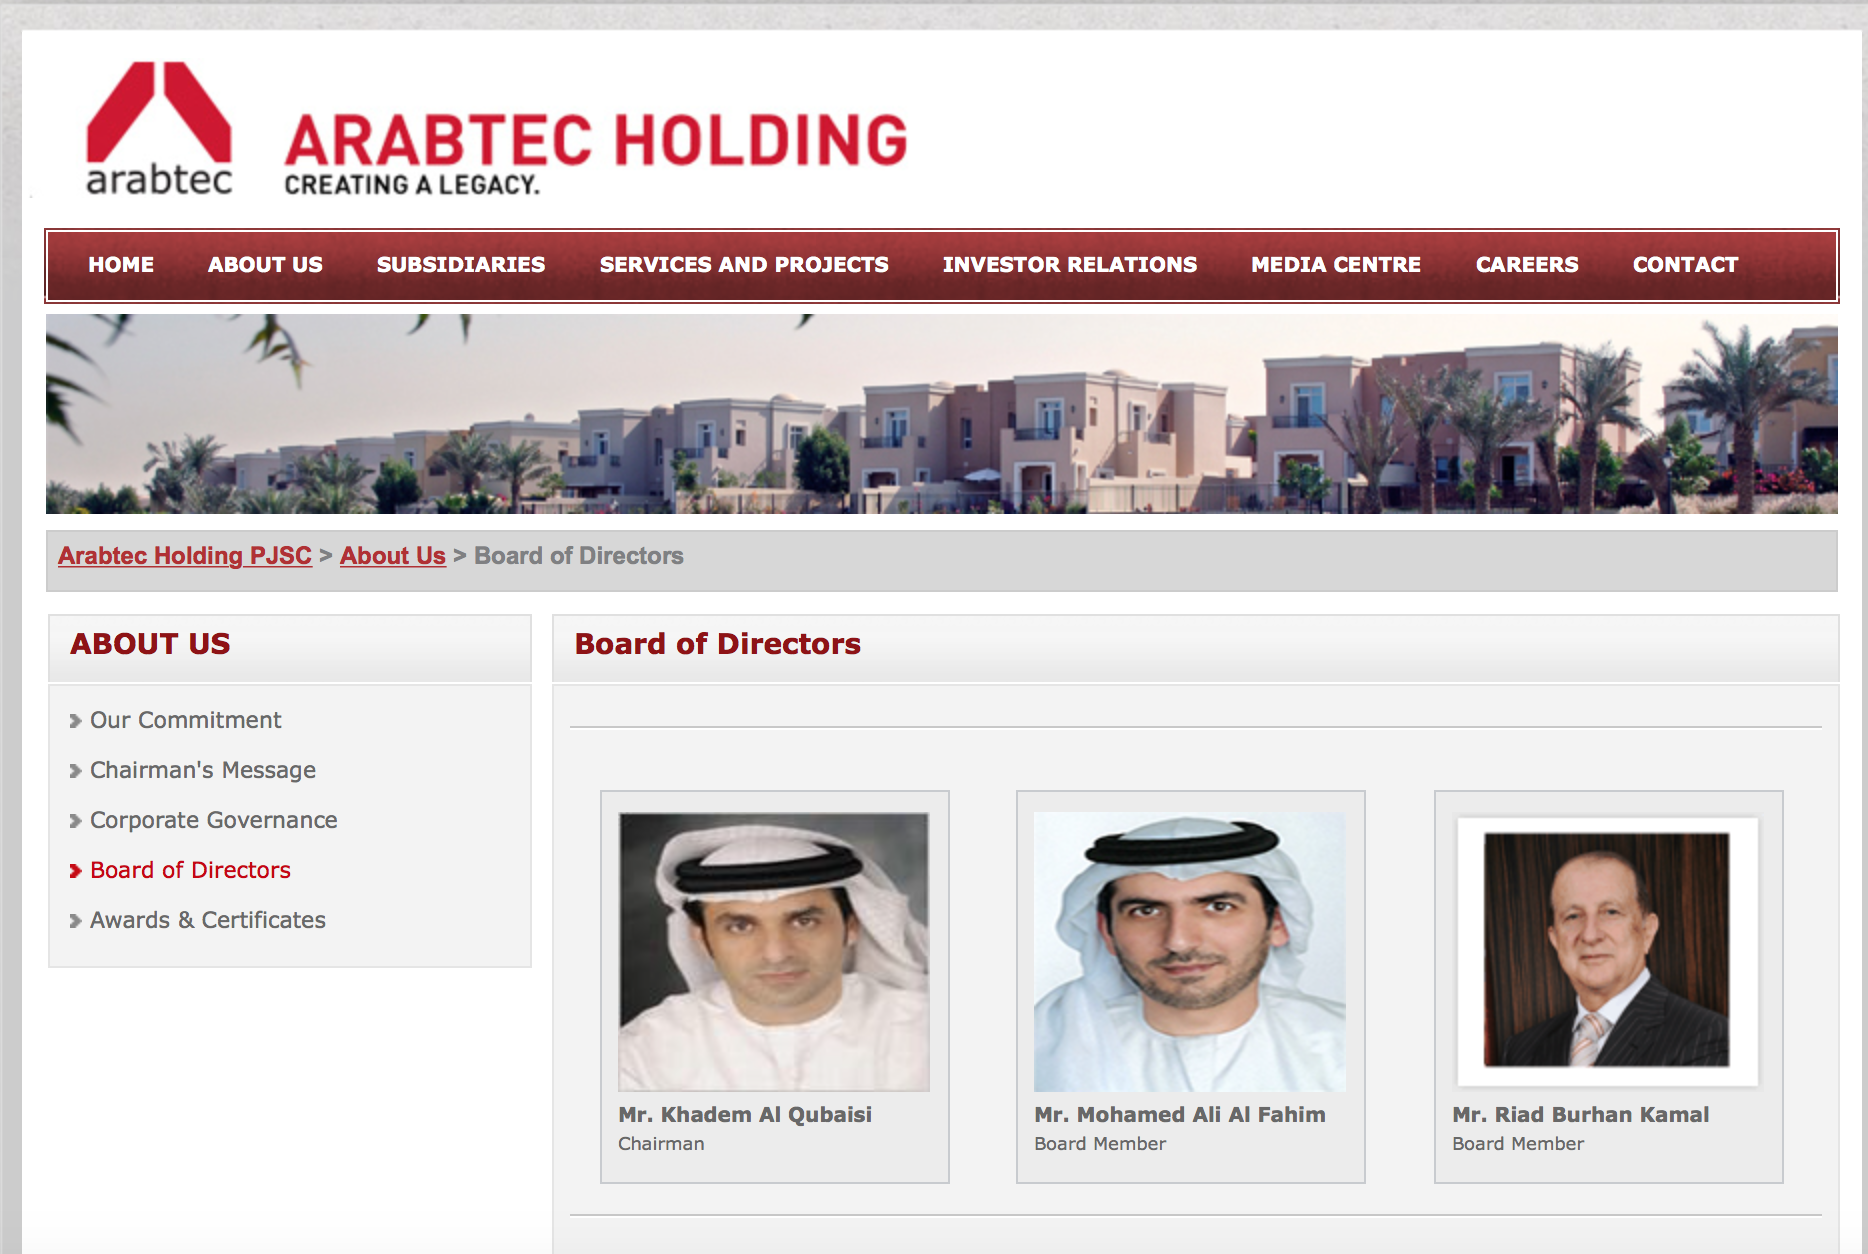Open the HOME menu item
Viewport: 1868px width, 1254px height.
point(121,265)
